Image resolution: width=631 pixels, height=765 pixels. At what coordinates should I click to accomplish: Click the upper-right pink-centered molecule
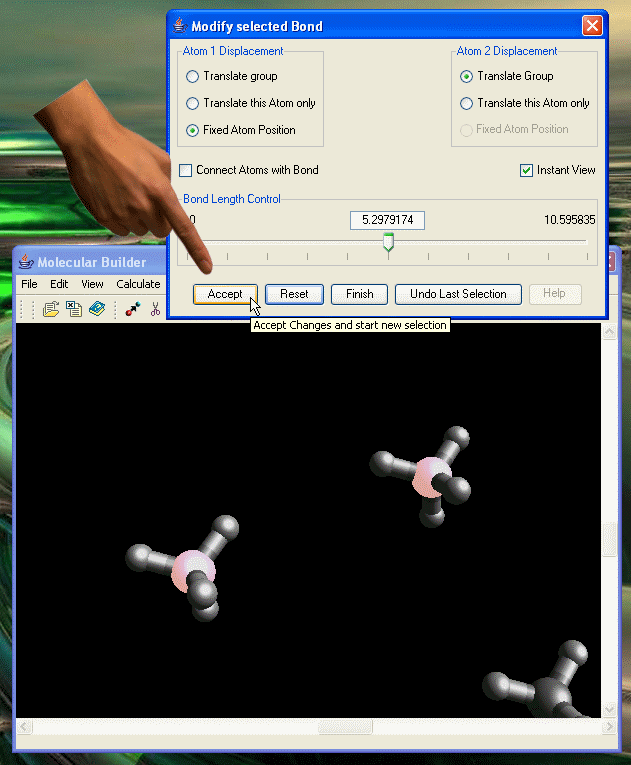[430, 477]
